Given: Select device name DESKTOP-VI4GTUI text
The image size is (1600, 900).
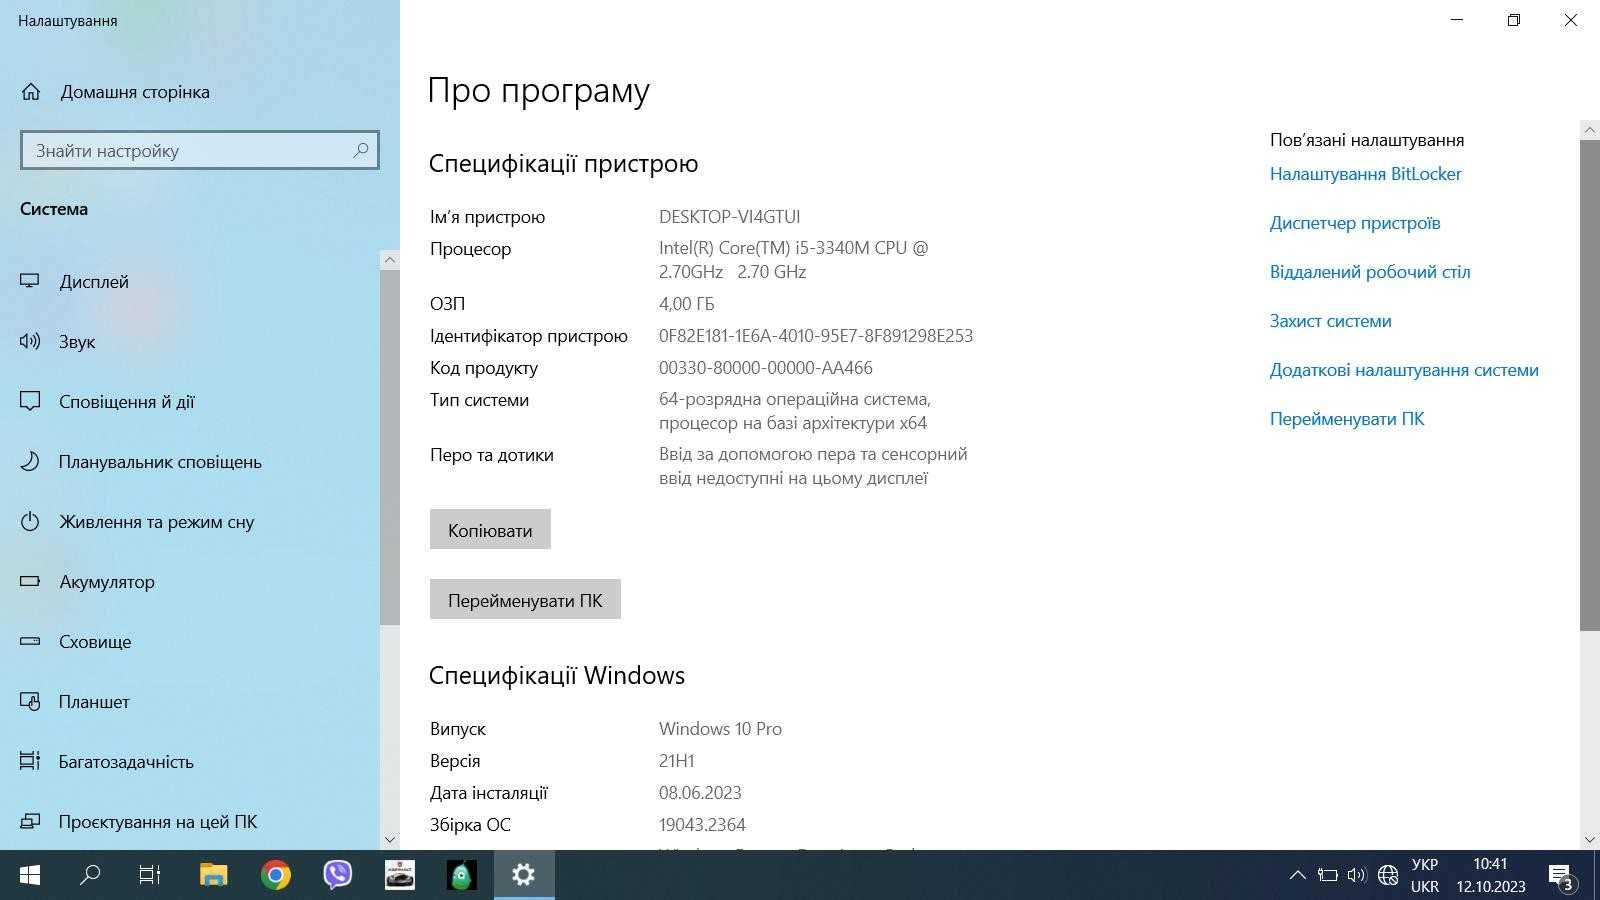Looking at the screenshot, I should point(729,217).
